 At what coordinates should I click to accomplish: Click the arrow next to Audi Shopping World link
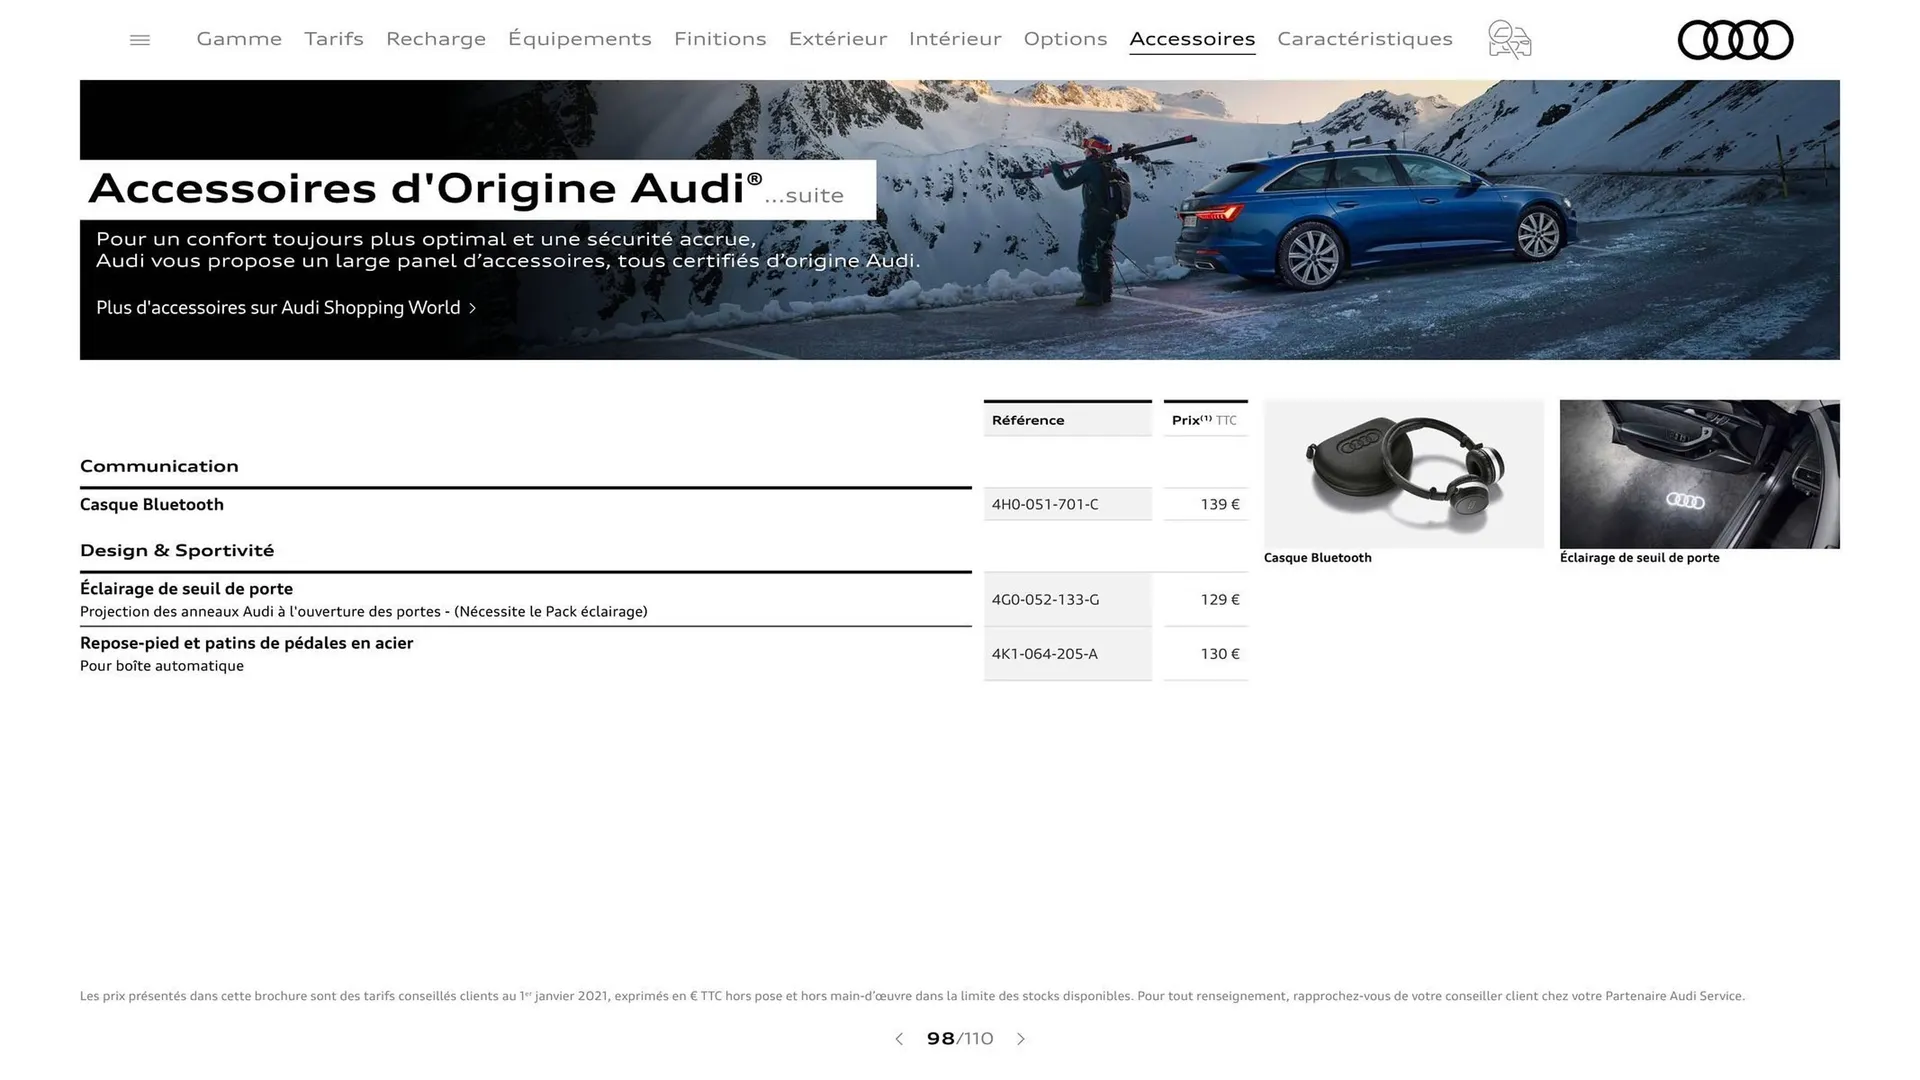(x=472, y=308)
